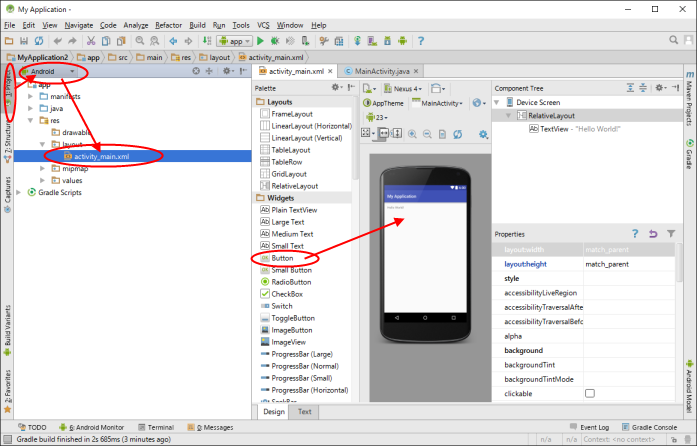Click the Run app green play icon

click(260, 41)
